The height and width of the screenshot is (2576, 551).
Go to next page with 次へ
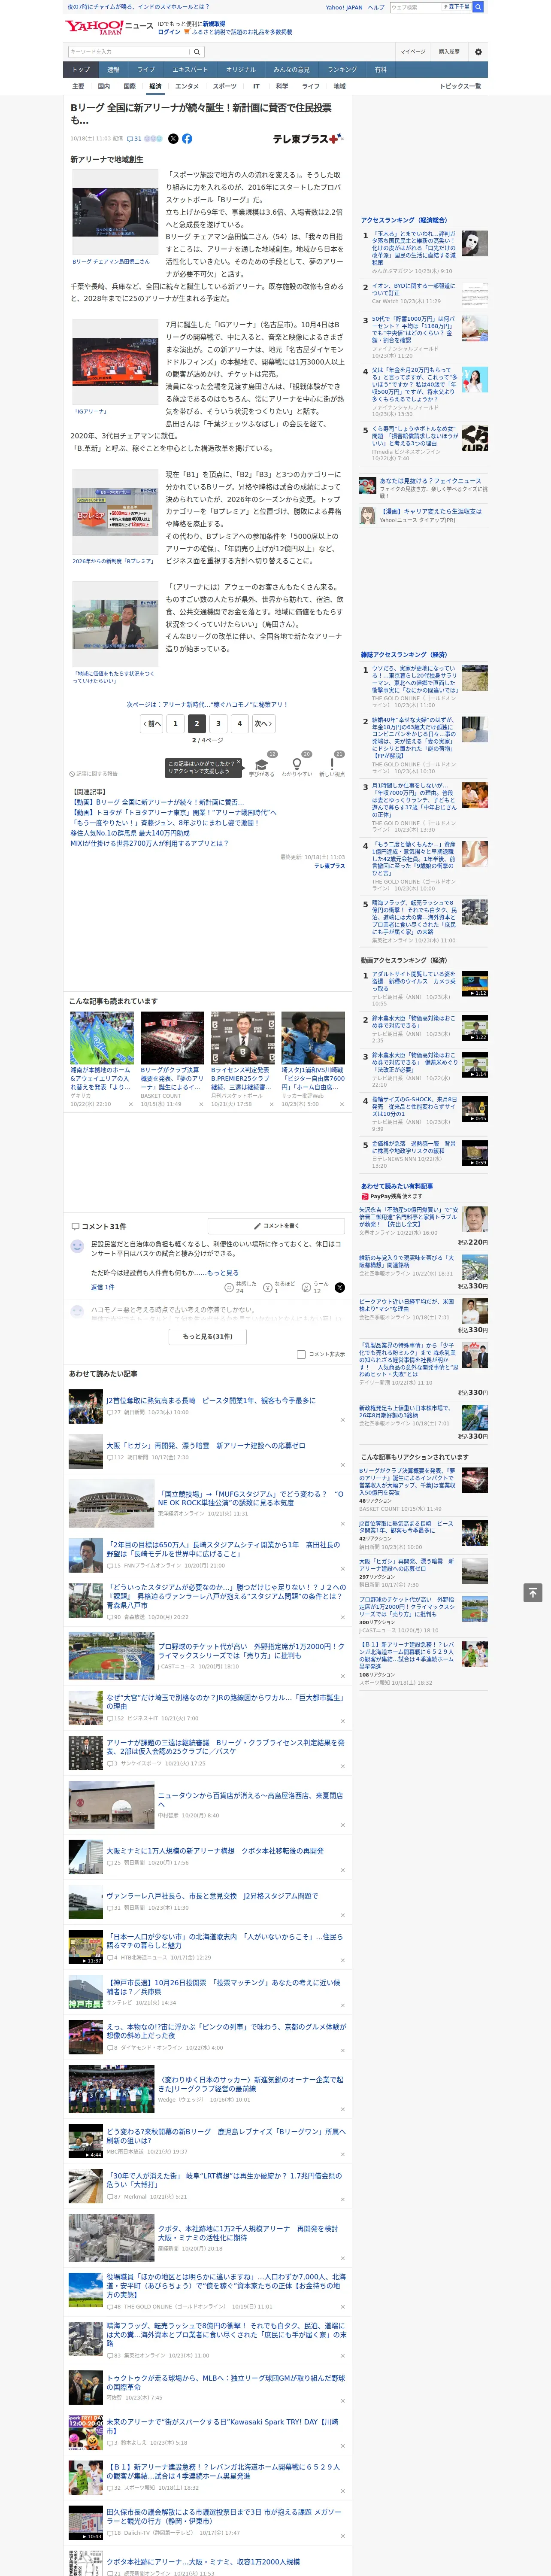[262, 723]
